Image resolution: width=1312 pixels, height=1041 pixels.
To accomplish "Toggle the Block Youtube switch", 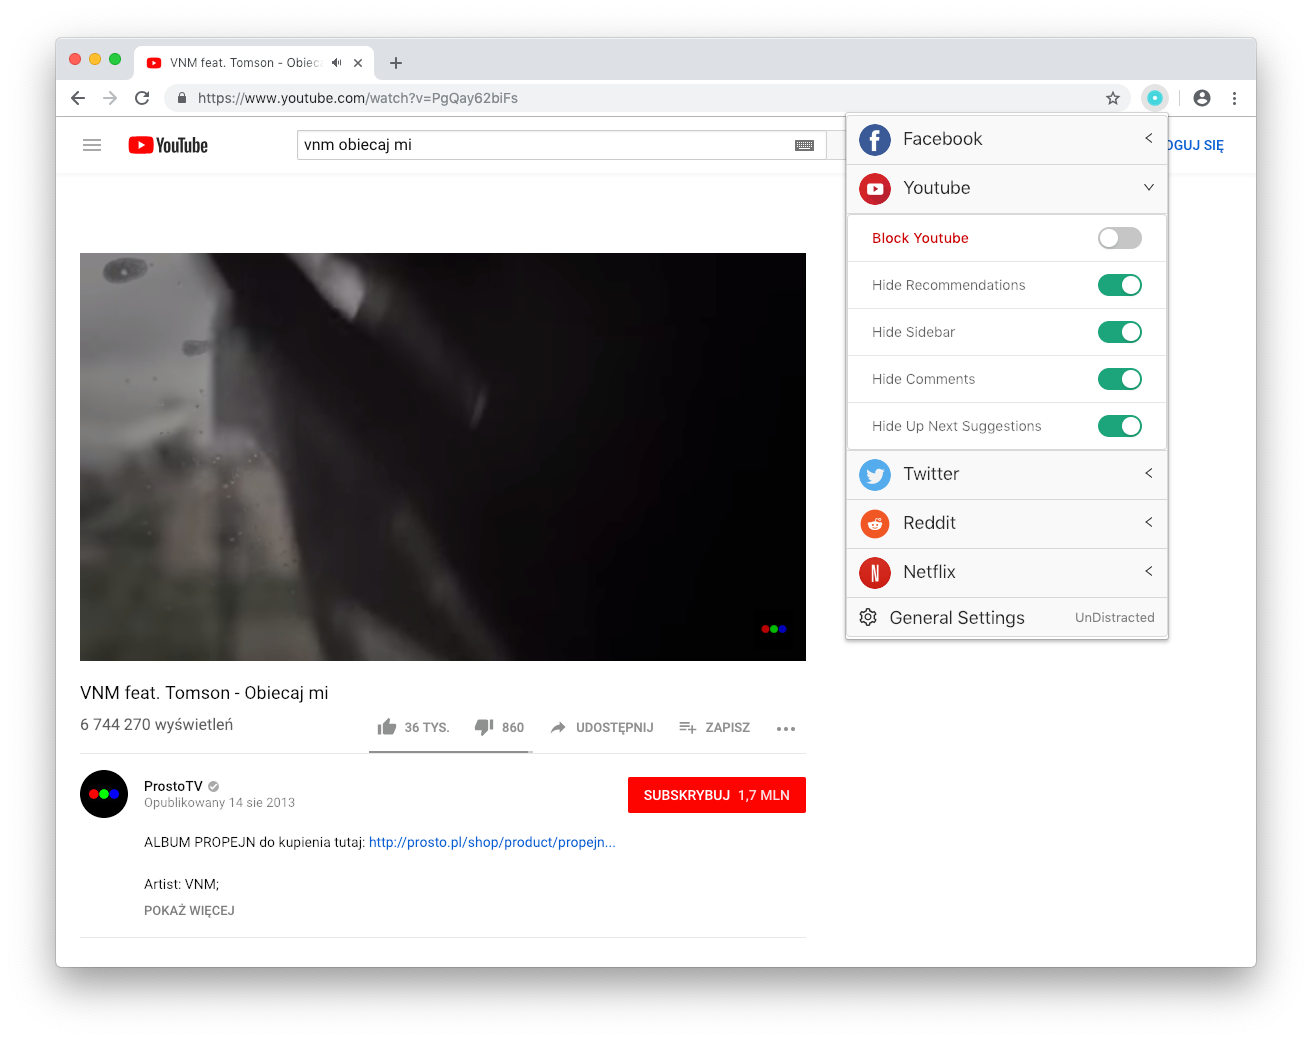I will pyautogui.click(x=1120, y=238).
